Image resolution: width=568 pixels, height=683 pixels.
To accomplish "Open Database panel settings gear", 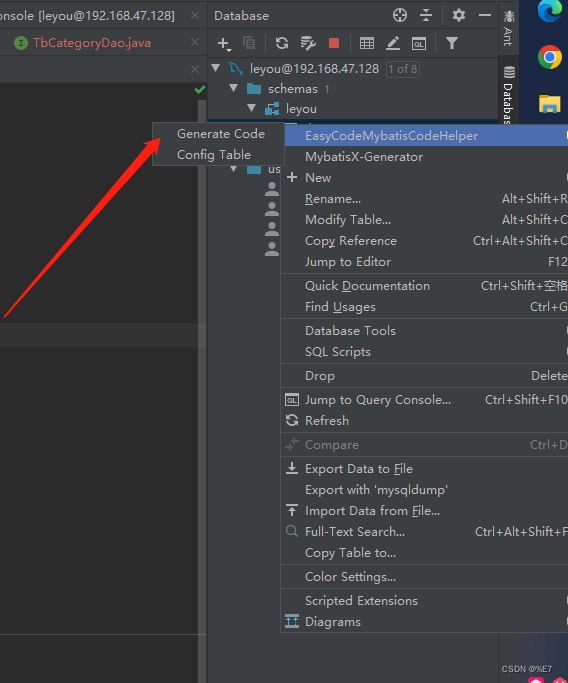I will 459,15.
